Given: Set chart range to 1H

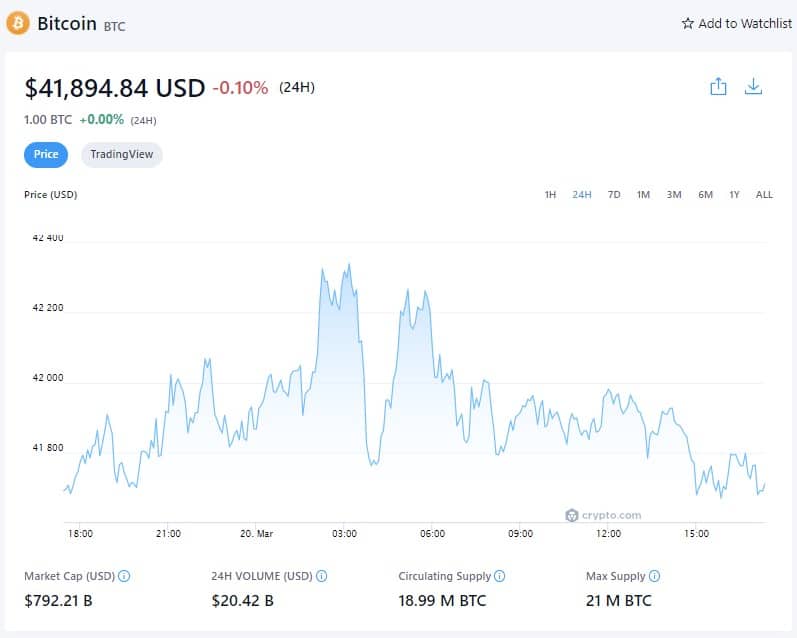Looking at the screenshot, I should point(550,195).
